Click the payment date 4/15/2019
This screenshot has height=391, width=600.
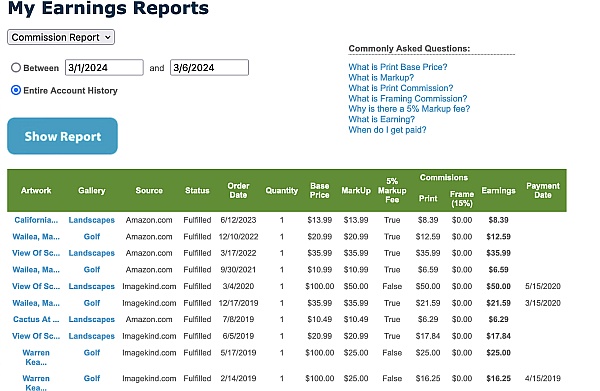tap(543, 378)
